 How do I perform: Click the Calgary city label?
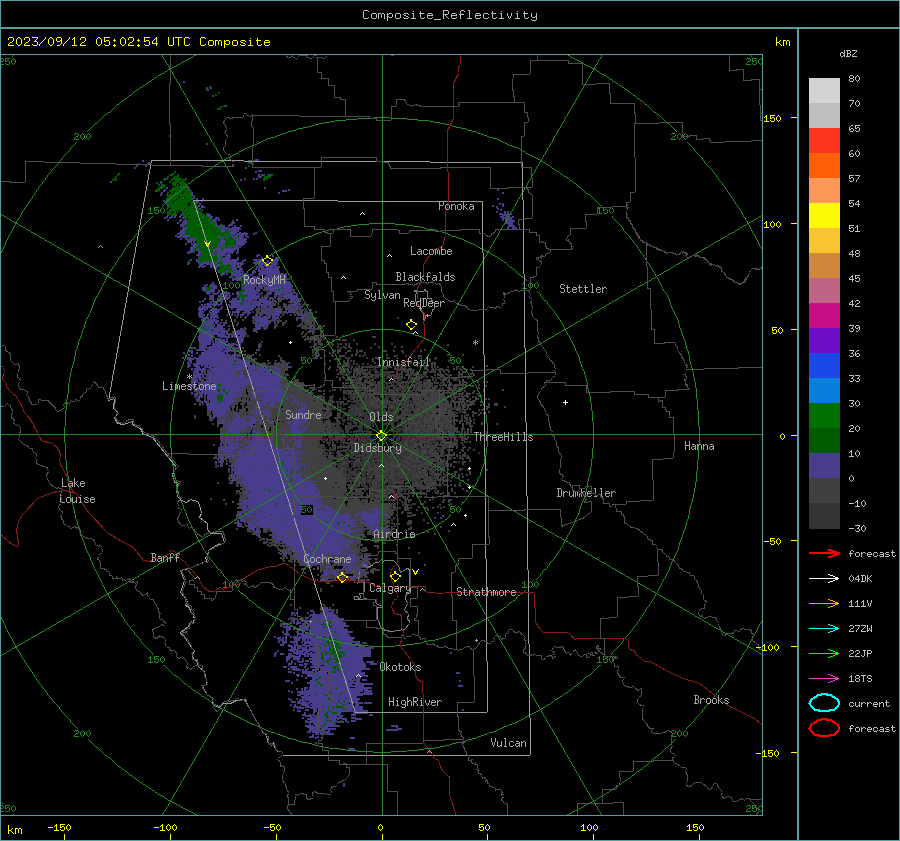390,588
